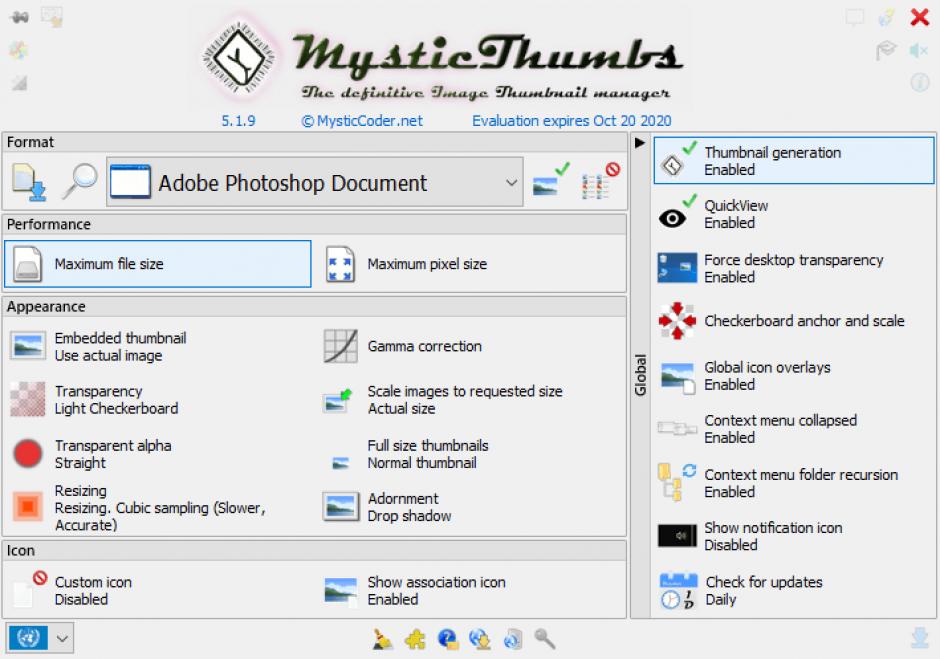Click the image settings icon beside binoculars
940x659 pixels.
point(52,17)
